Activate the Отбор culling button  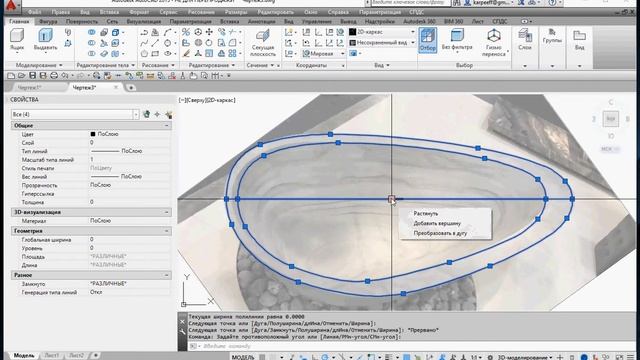(427, 40)
